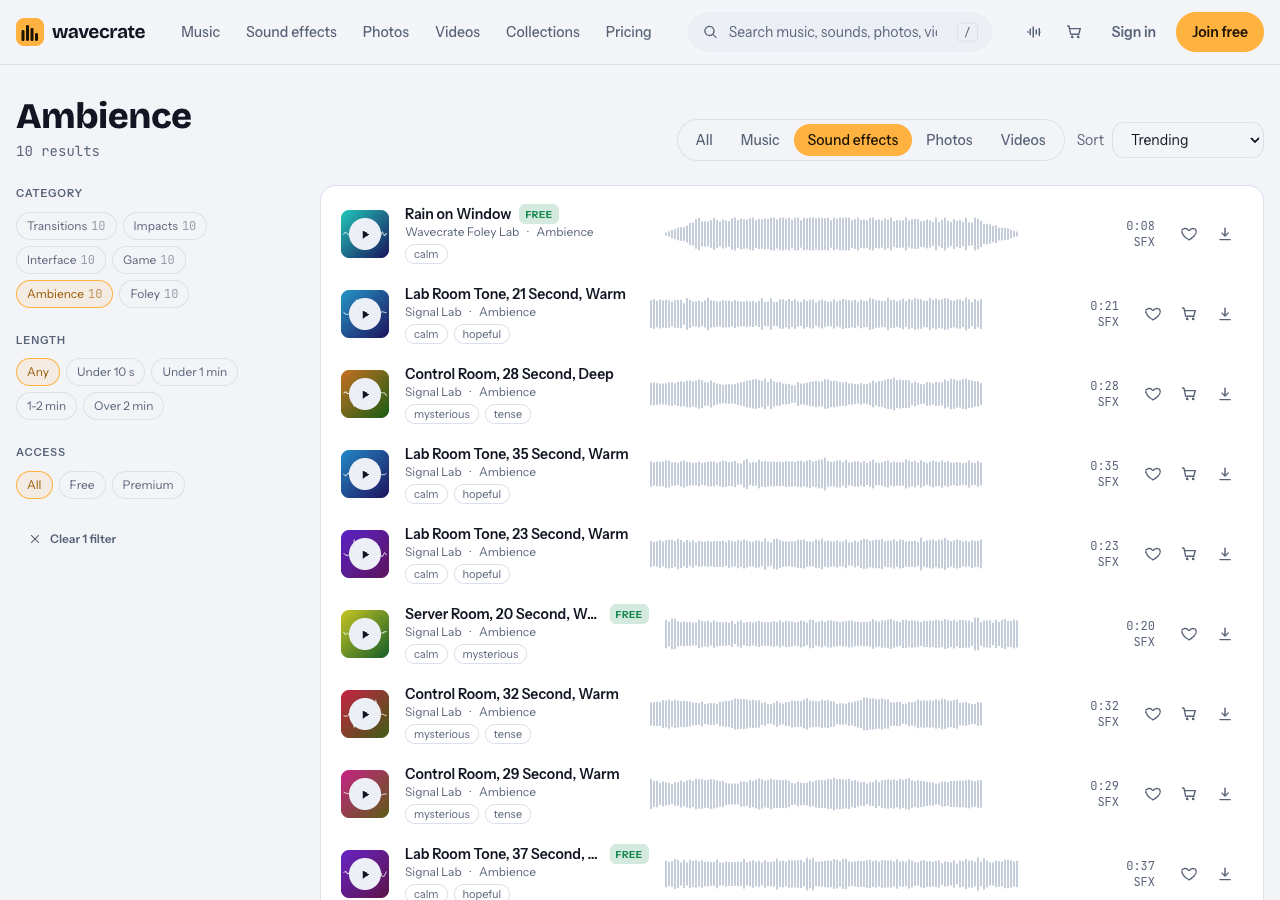Viewport: 1280px width, 900px height.
Task: Open the Sort Trending dropdown
Action: click(1188, 140)
